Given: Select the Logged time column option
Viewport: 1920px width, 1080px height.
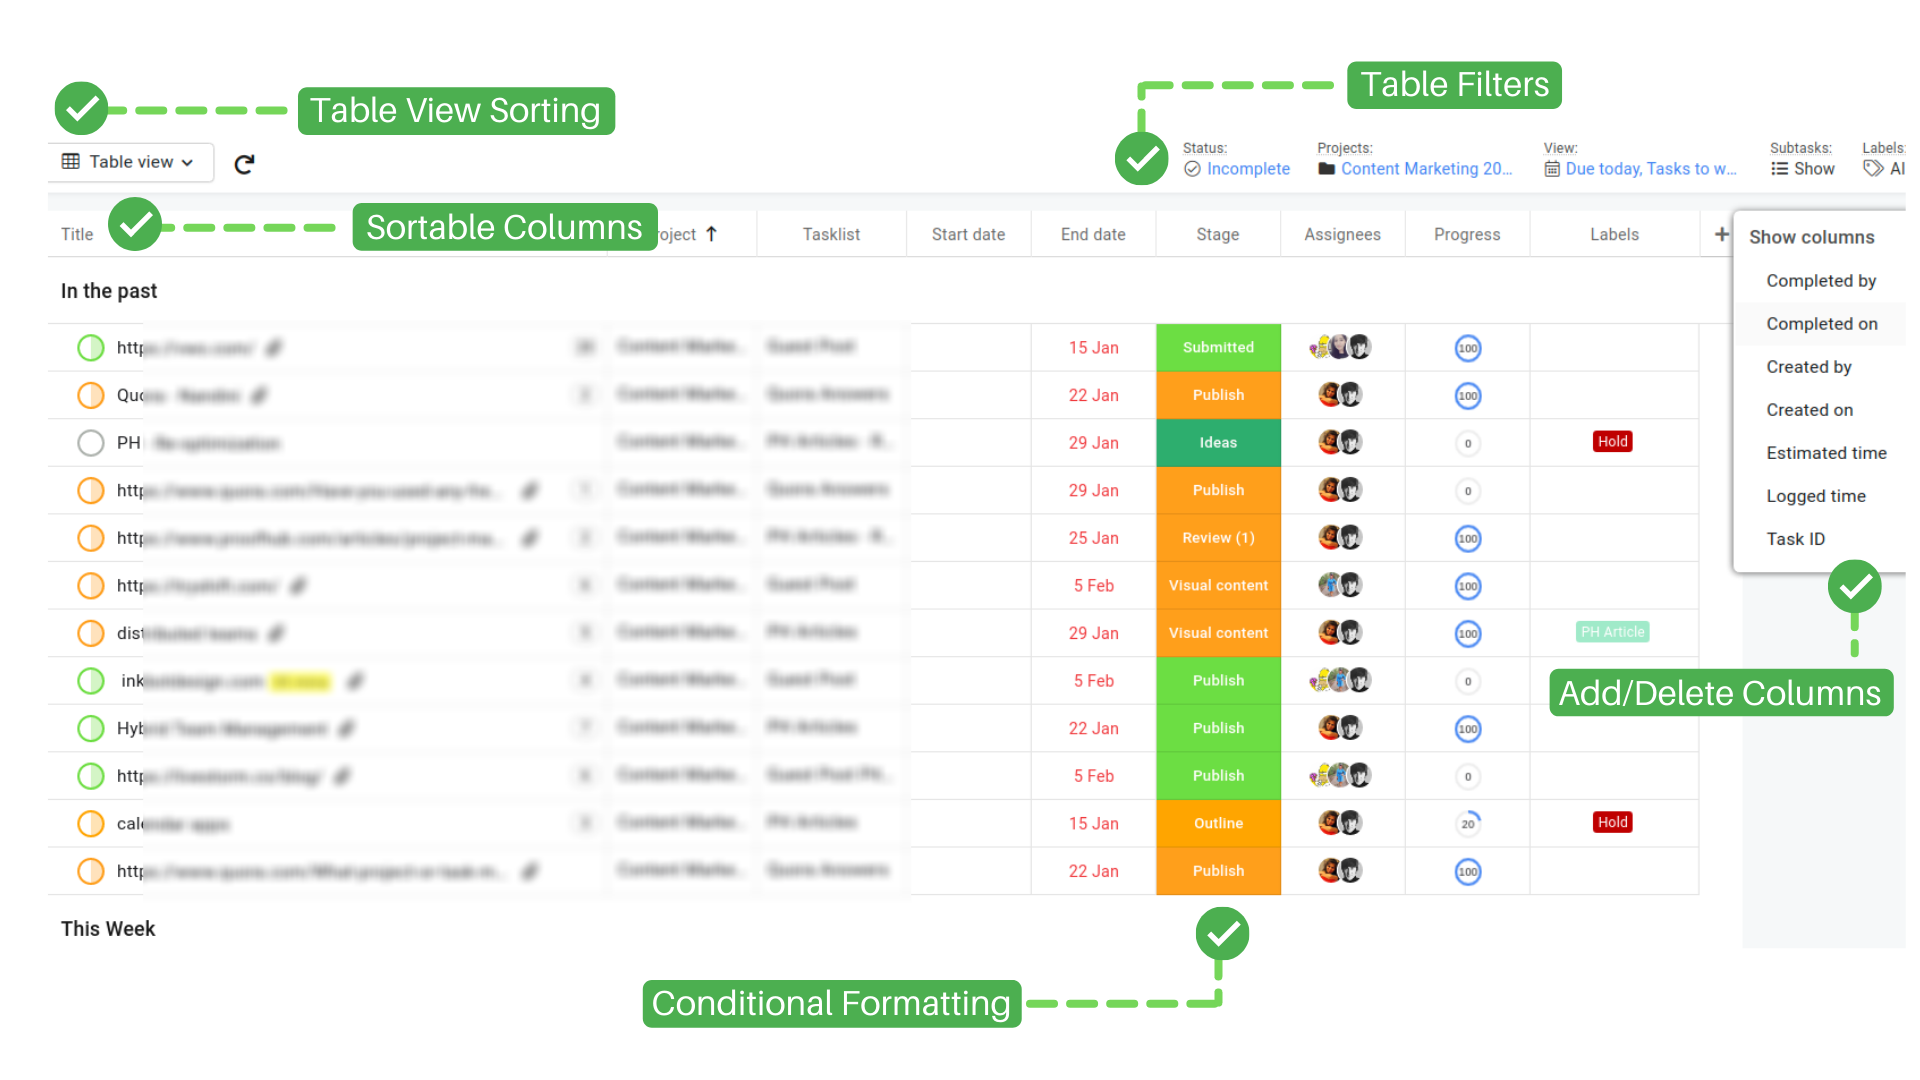Looking at the screenshot, I should (x=1817, y=495).
